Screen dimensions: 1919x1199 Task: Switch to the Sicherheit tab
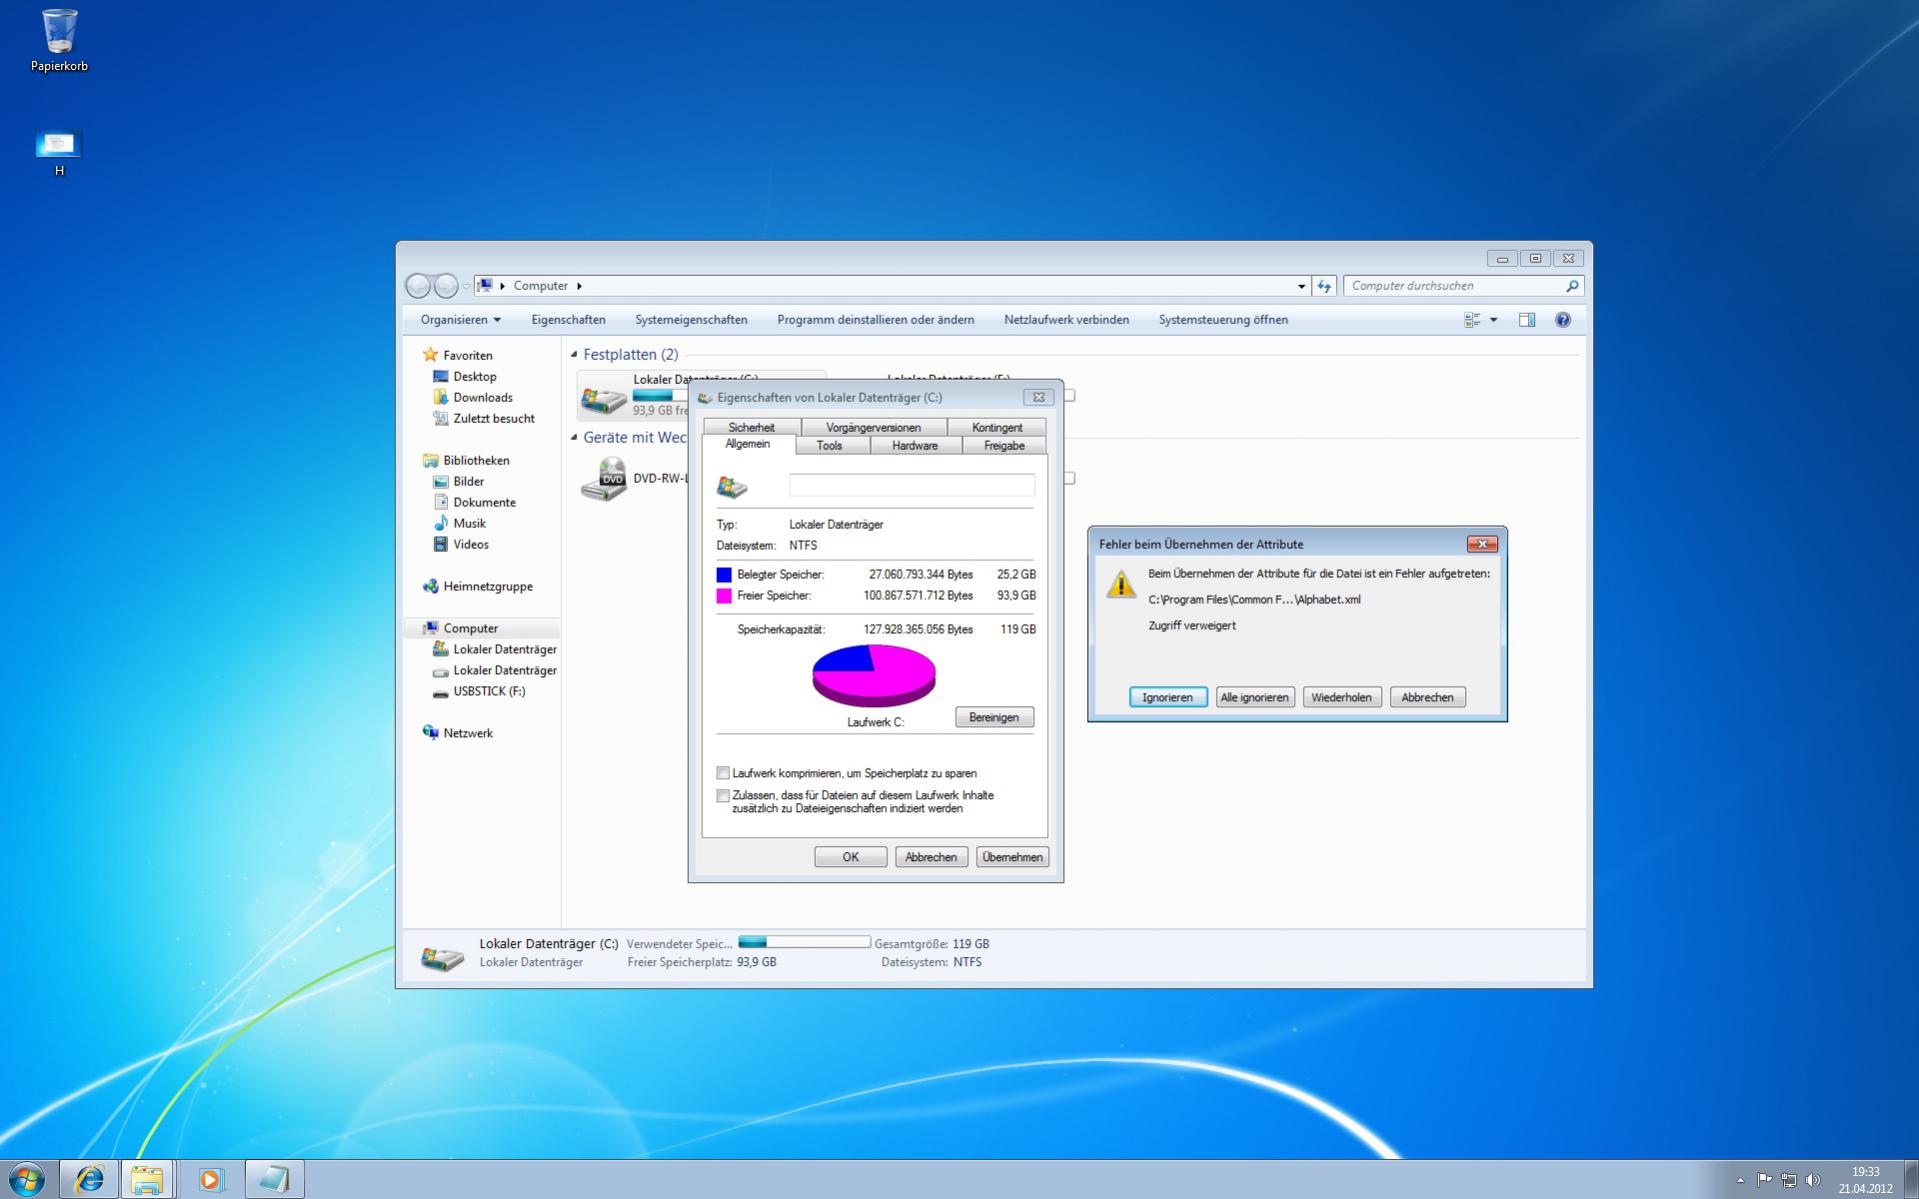click(751, 427)
